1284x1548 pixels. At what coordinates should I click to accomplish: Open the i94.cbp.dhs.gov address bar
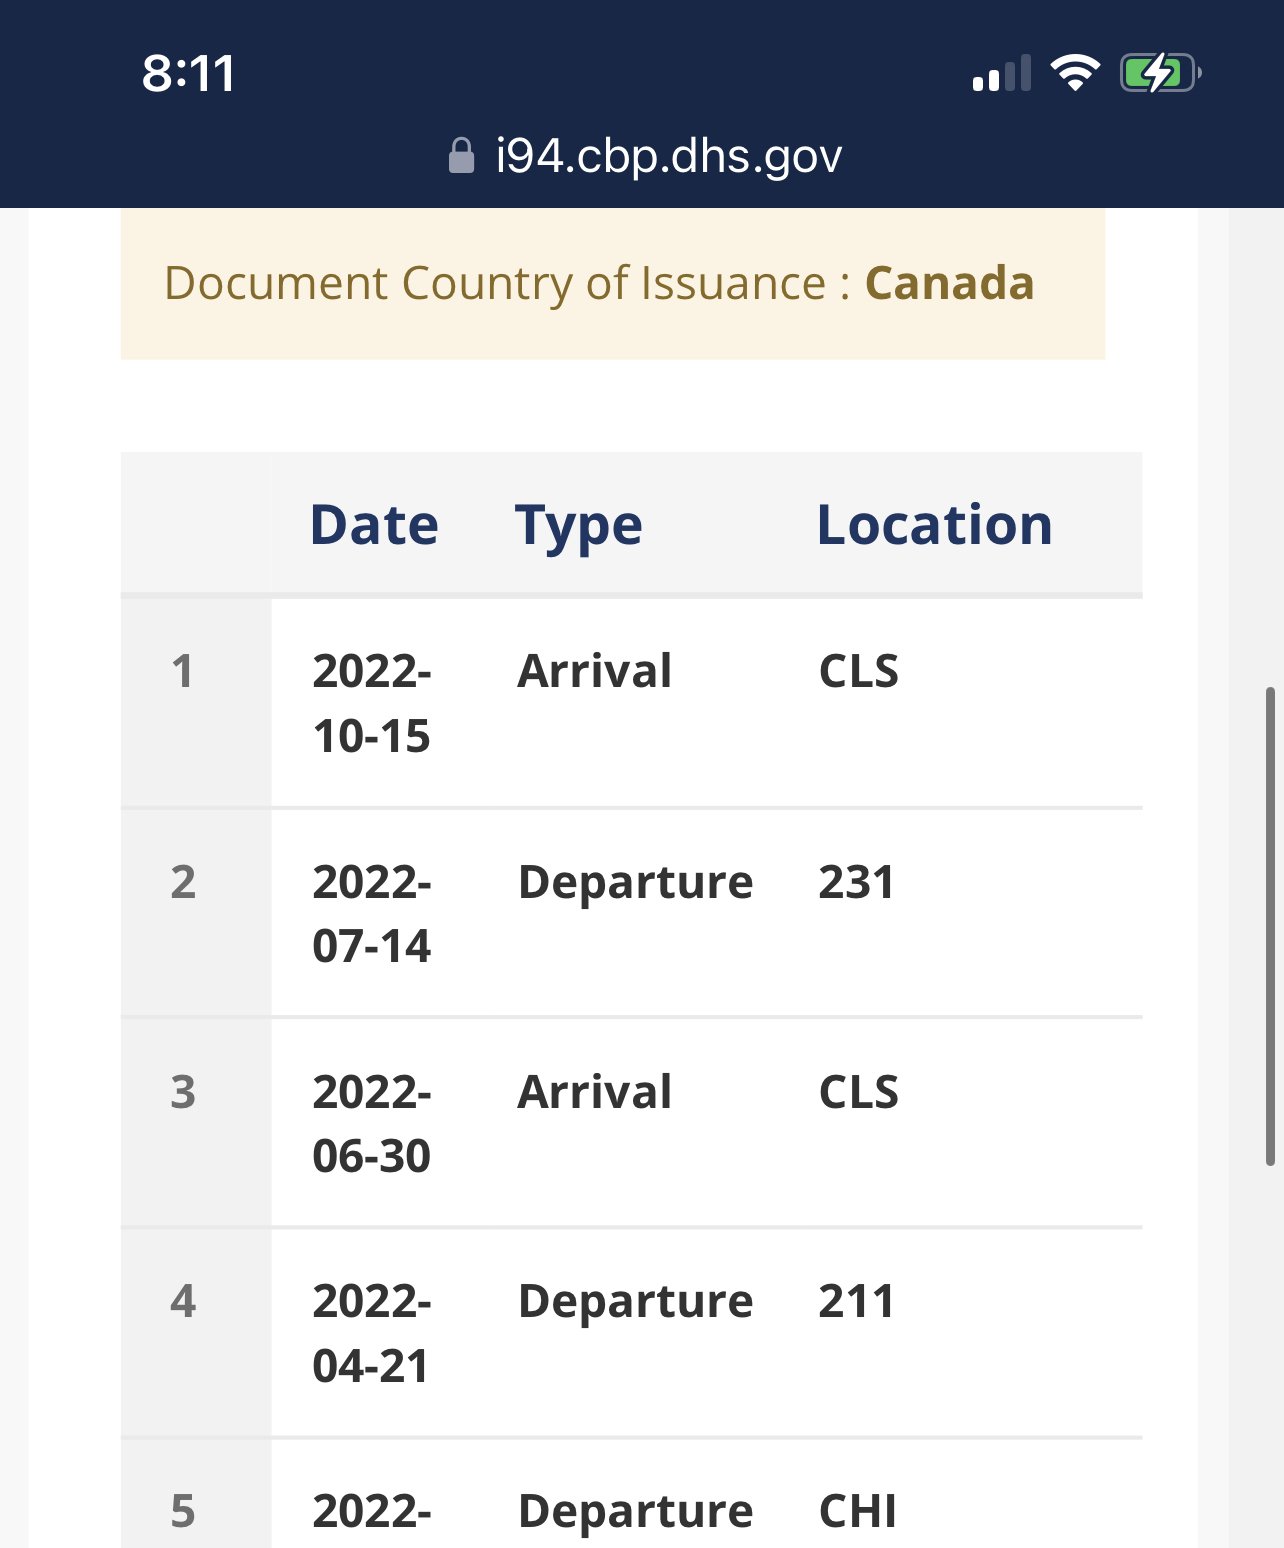(645, 156)
